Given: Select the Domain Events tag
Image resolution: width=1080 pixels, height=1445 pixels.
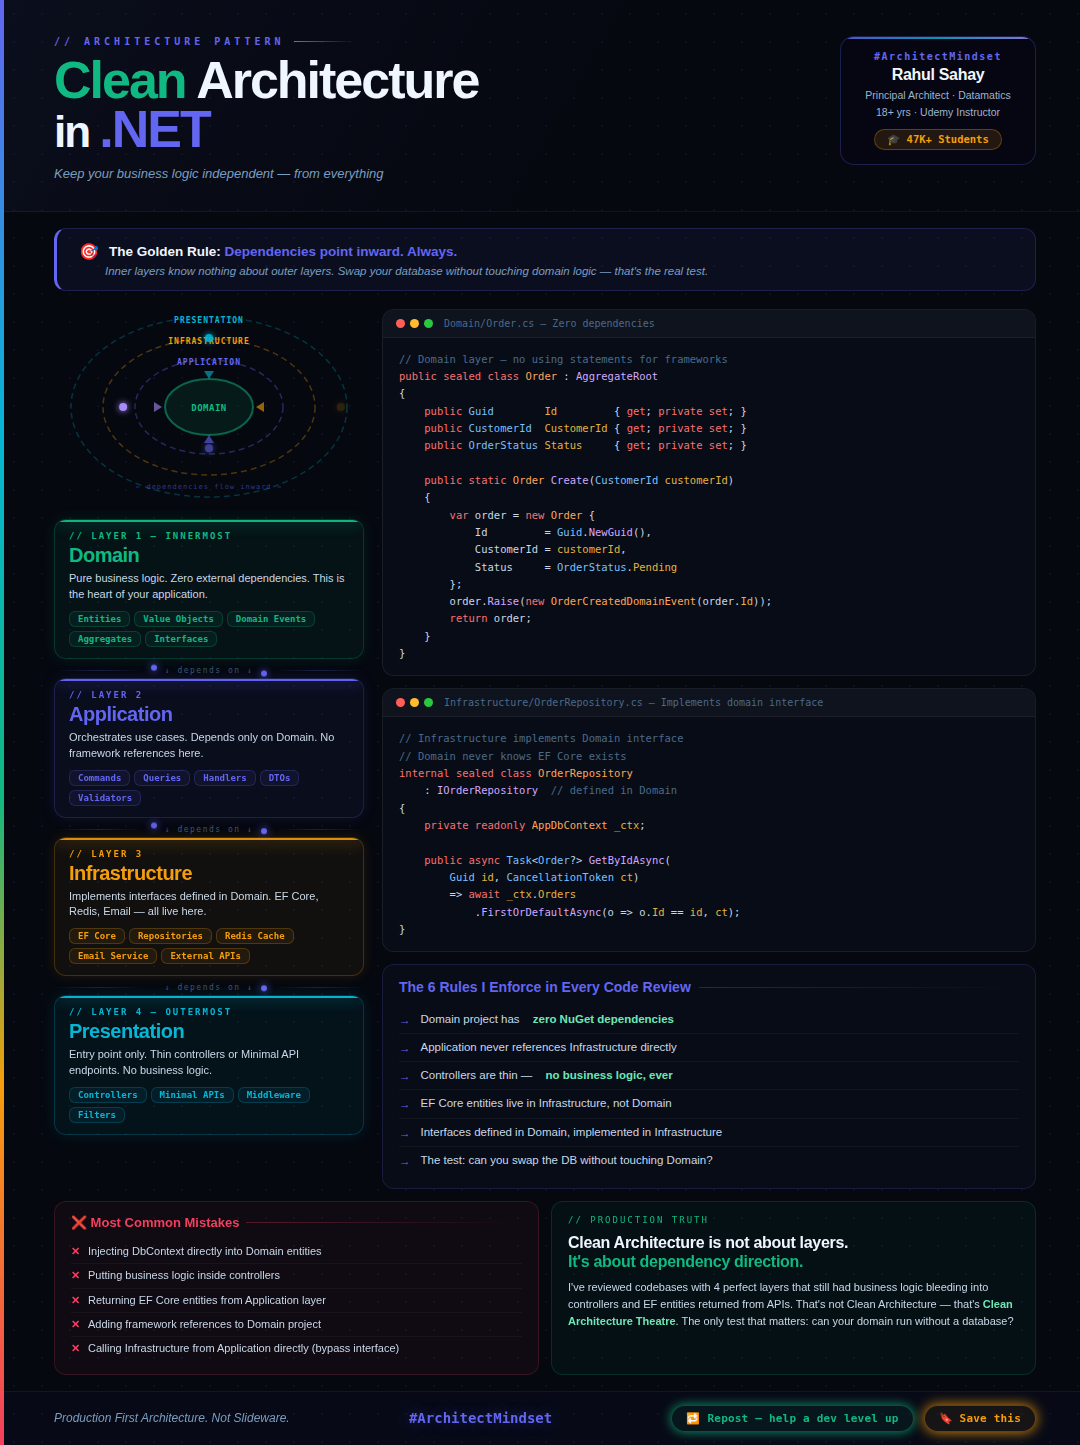Looking at the screenshot, I should click(271, 619).
